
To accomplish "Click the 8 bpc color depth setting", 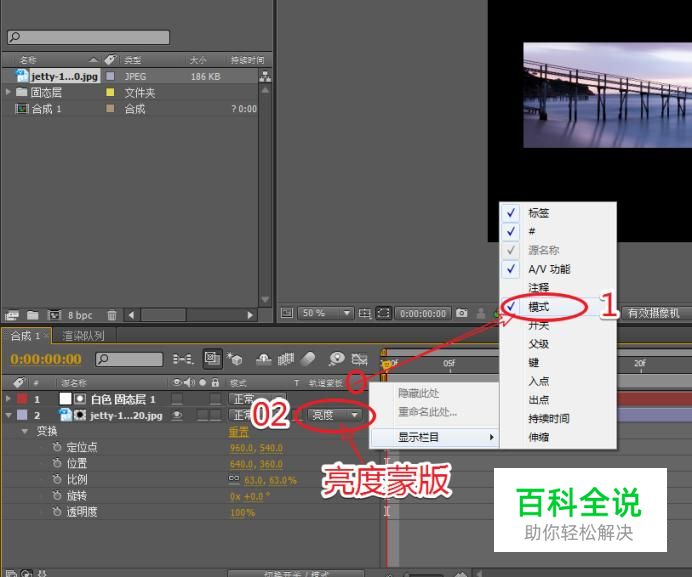I will 80,315.
